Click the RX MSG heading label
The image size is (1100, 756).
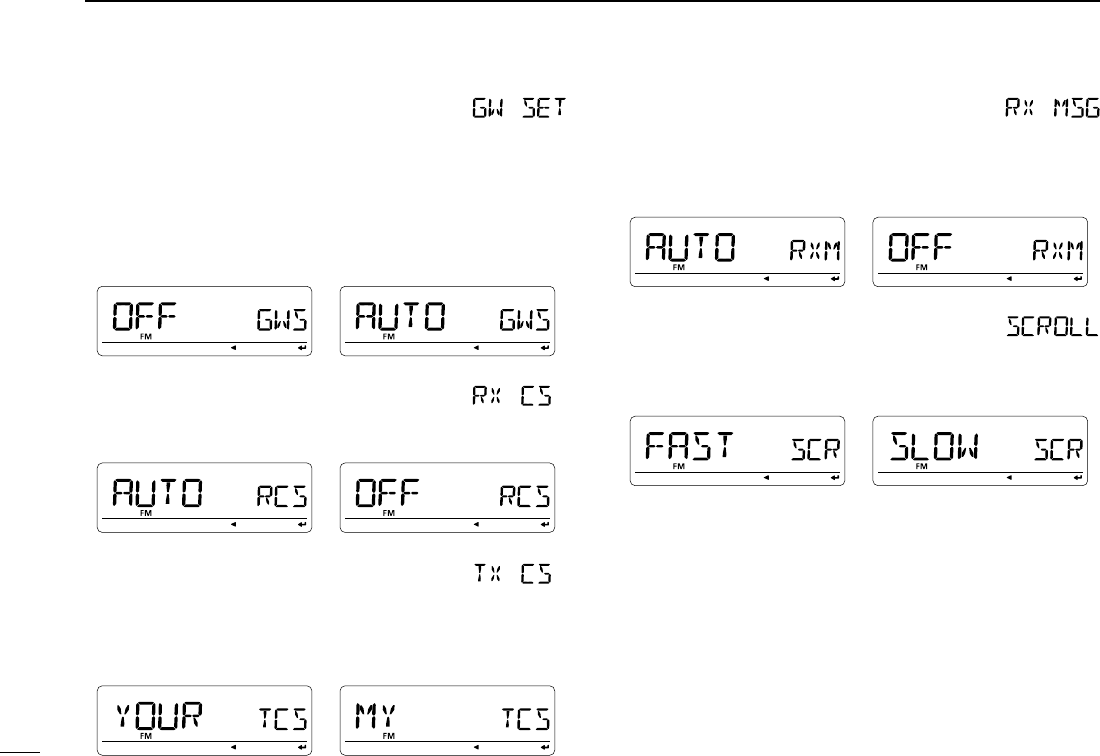1052,108
